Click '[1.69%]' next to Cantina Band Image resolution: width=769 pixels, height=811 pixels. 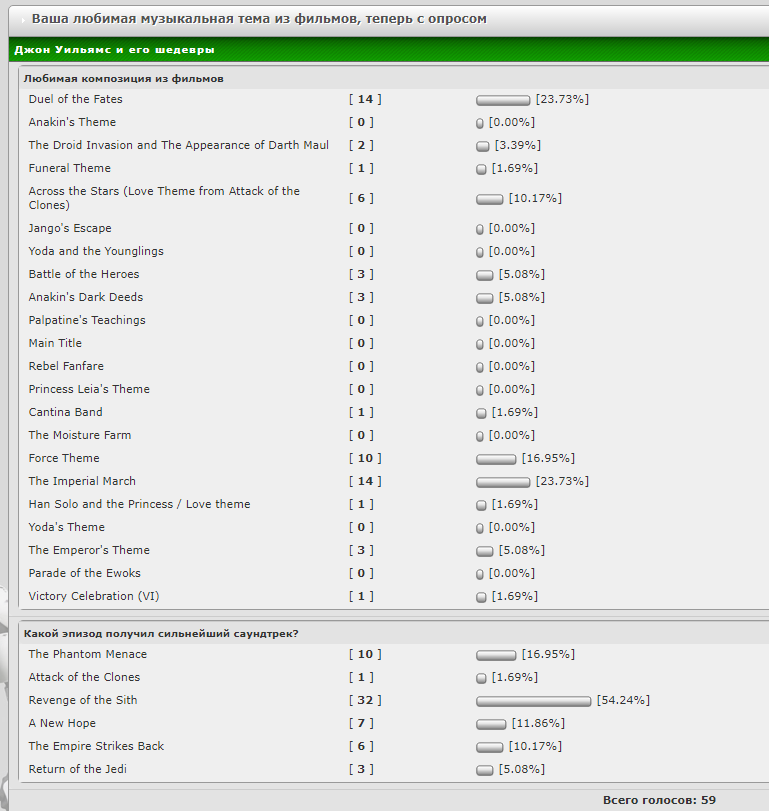[x=515, y=412]
